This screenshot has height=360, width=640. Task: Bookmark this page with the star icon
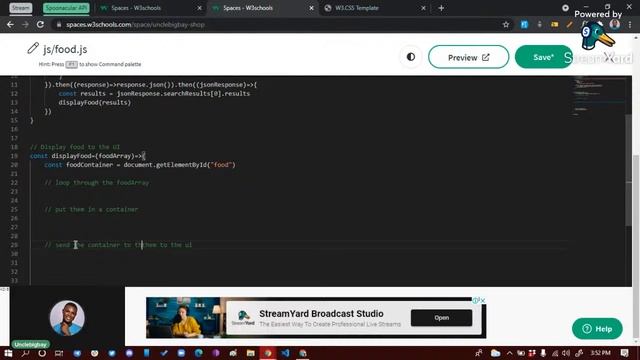click(x=506, y=24)
